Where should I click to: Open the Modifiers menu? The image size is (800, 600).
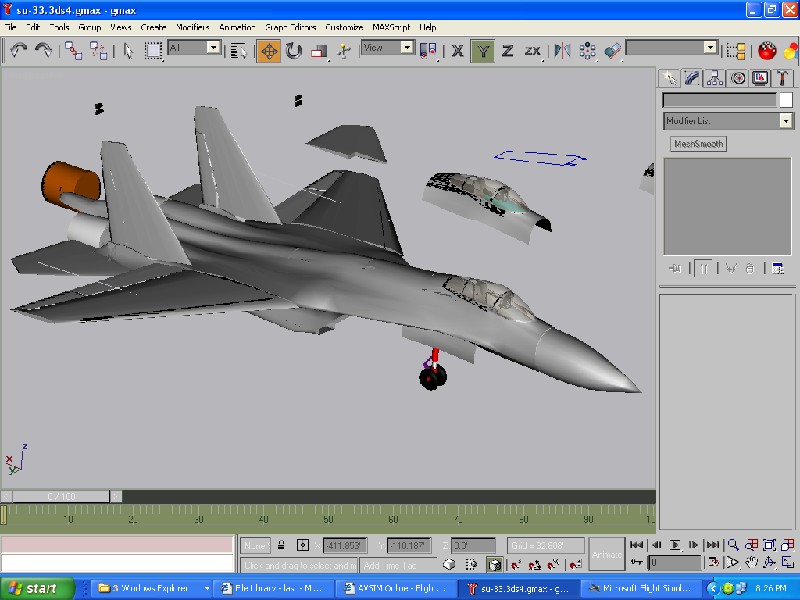tap(193, 28)
